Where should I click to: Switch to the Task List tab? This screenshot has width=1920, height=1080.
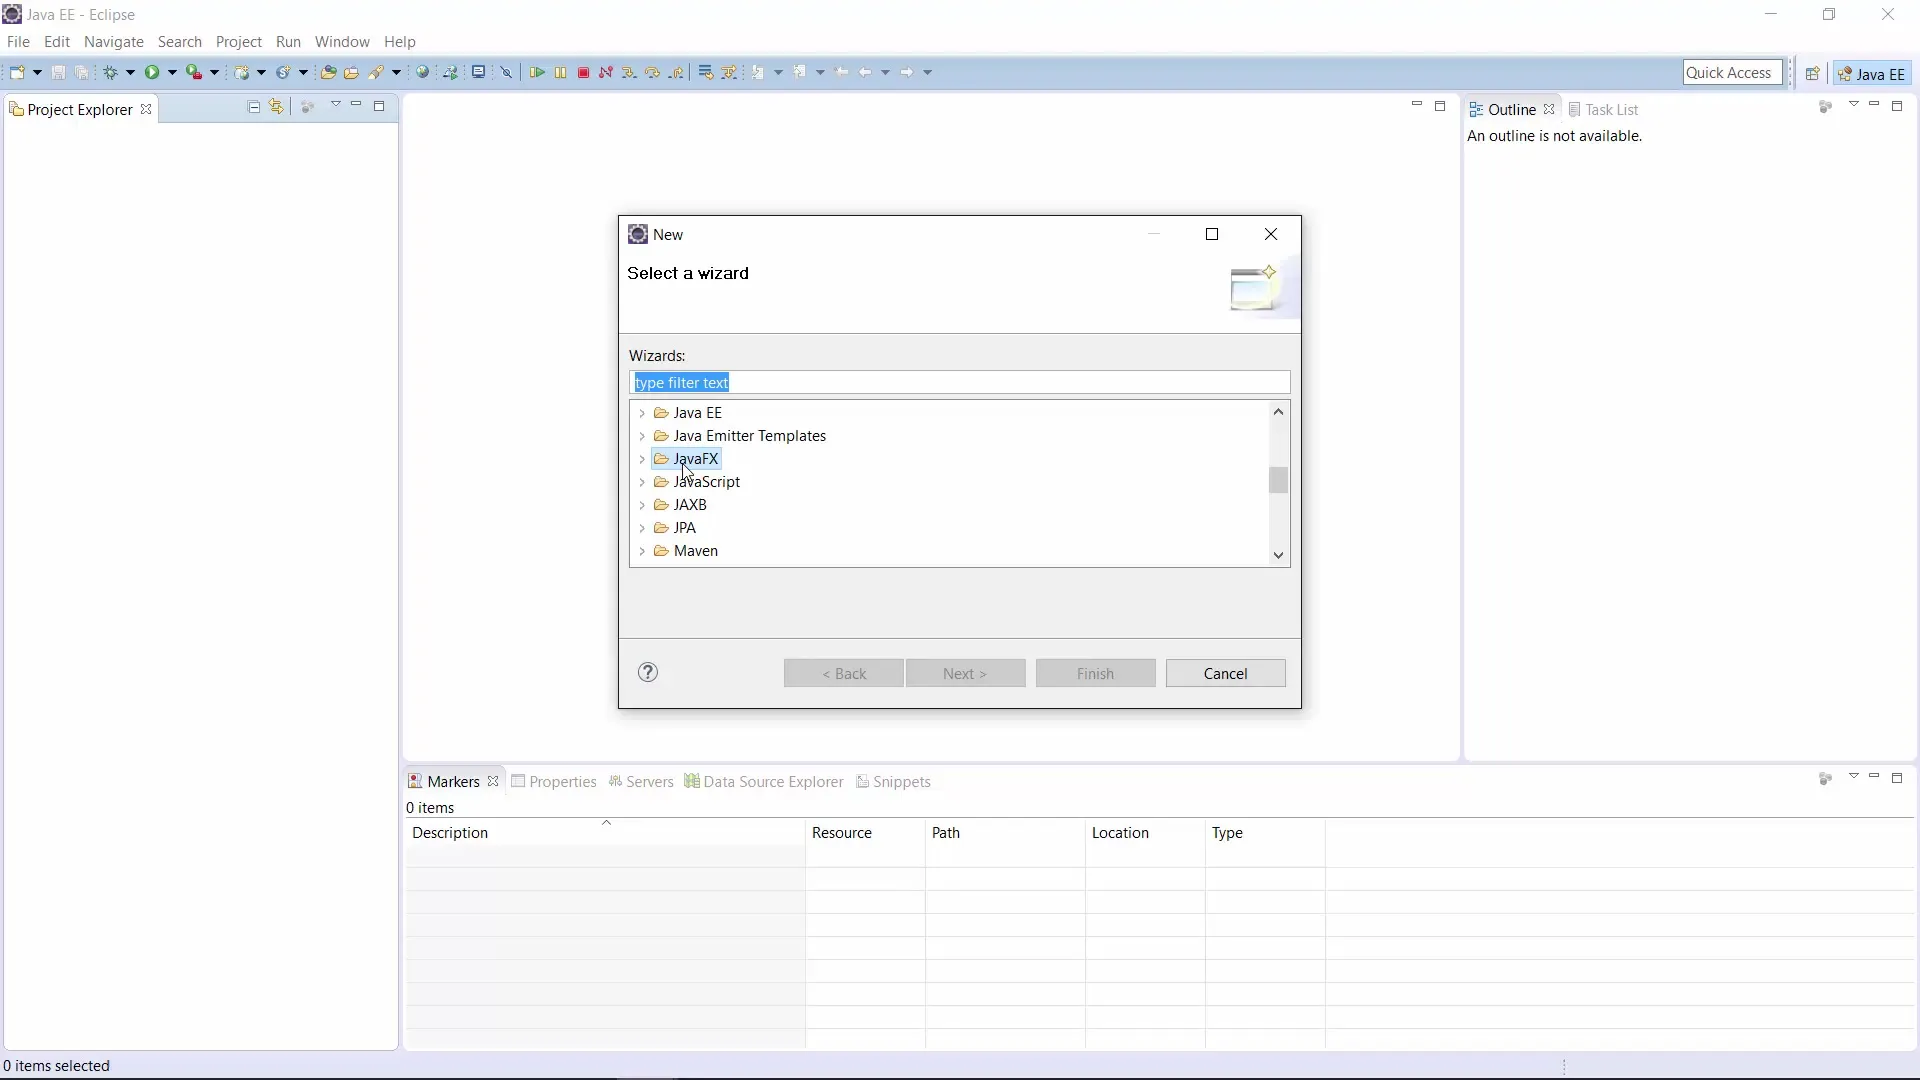[1604, 109]
